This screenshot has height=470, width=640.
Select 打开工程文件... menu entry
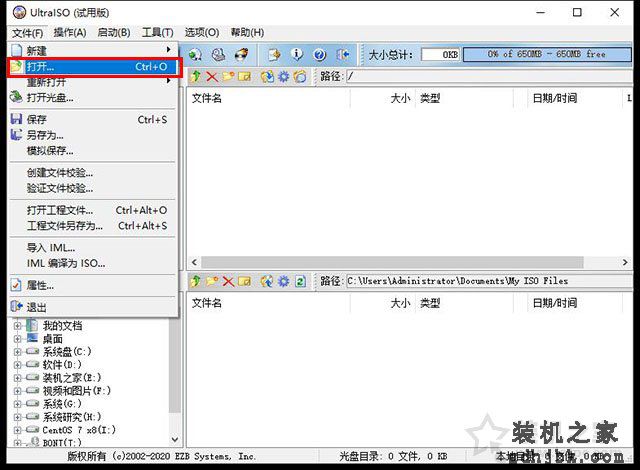click(94, 210)
